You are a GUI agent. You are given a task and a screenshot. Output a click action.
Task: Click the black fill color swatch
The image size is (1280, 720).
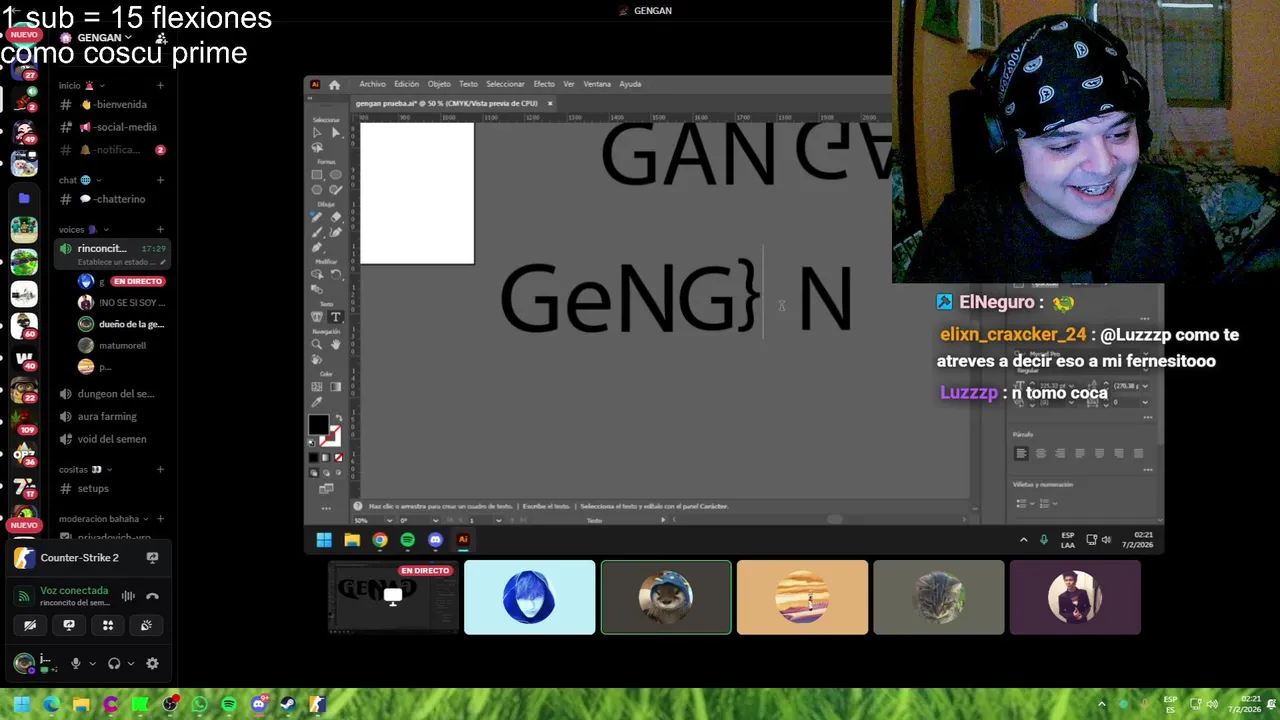(318, 425)
